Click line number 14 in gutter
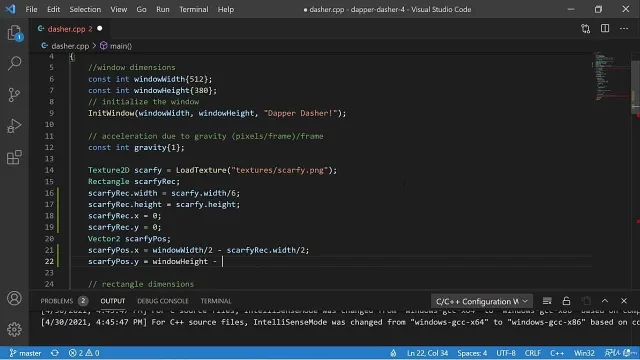Viewport: 640px width, 360px height. [x=49, y=170]
